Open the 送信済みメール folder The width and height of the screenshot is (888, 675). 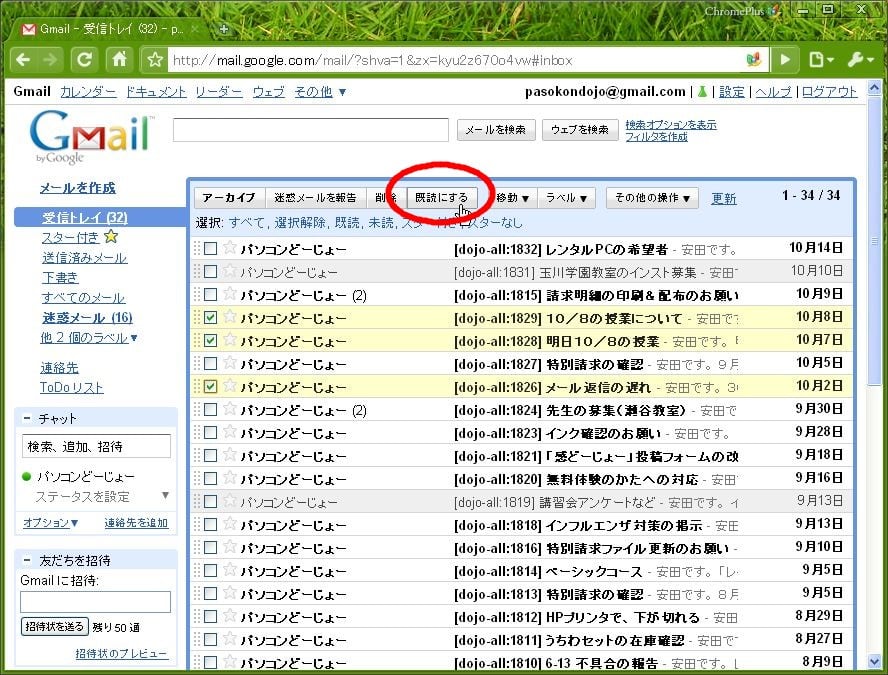(x=84, y=258)
